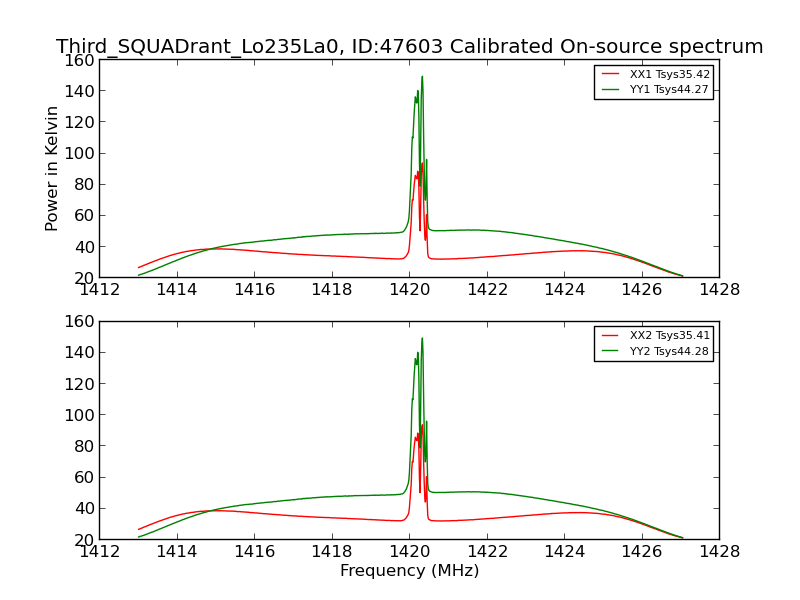Click the 100 y-tick label of bottom plot

79,415
